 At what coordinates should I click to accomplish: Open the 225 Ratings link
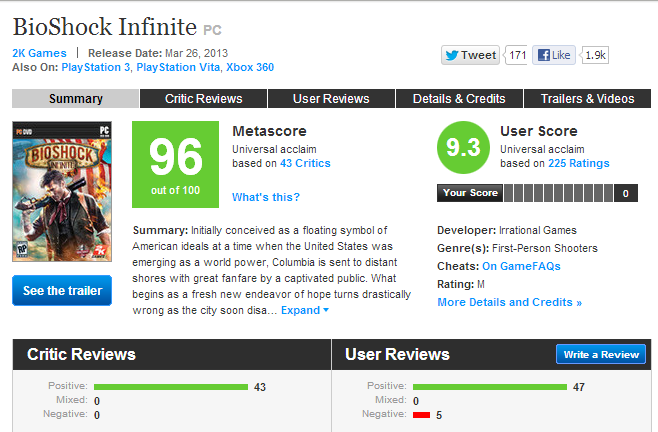(x=579, y=163)
